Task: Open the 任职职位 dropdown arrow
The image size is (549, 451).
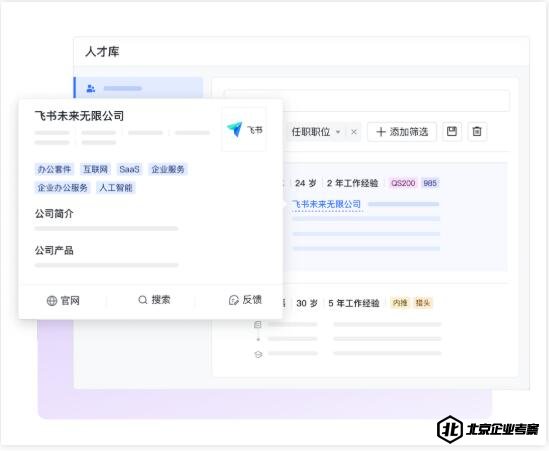Action: pyautogui.click(x=338, y=132)
